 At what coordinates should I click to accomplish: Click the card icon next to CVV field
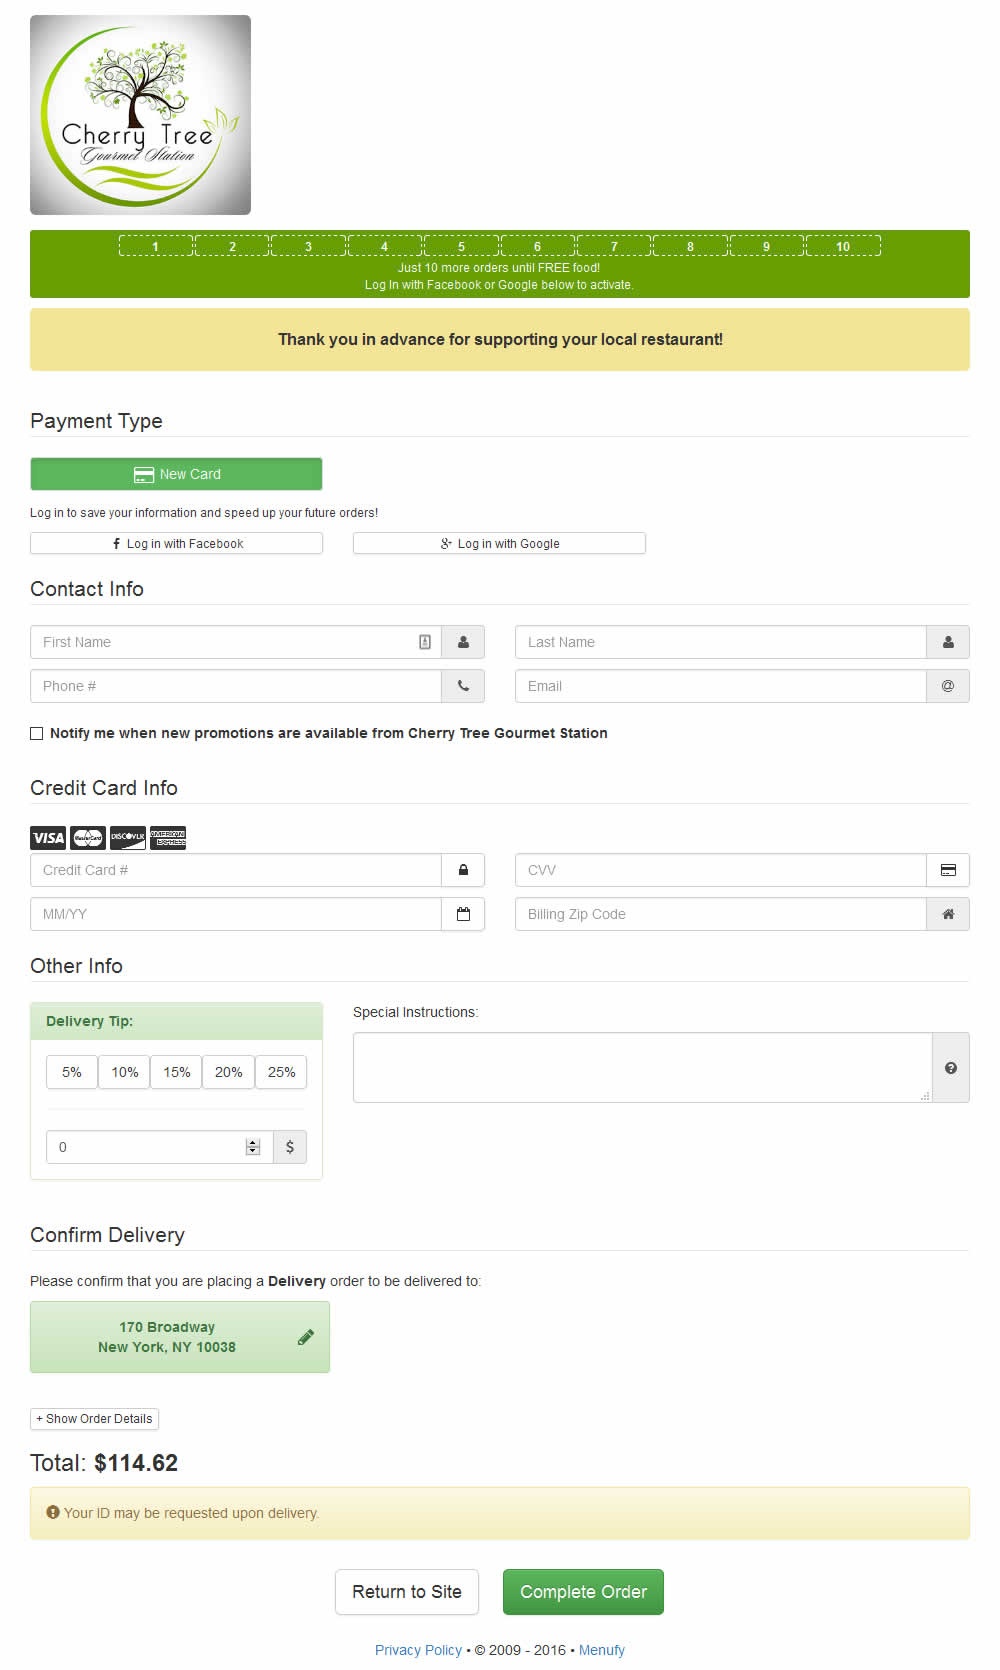coord(948,870)
